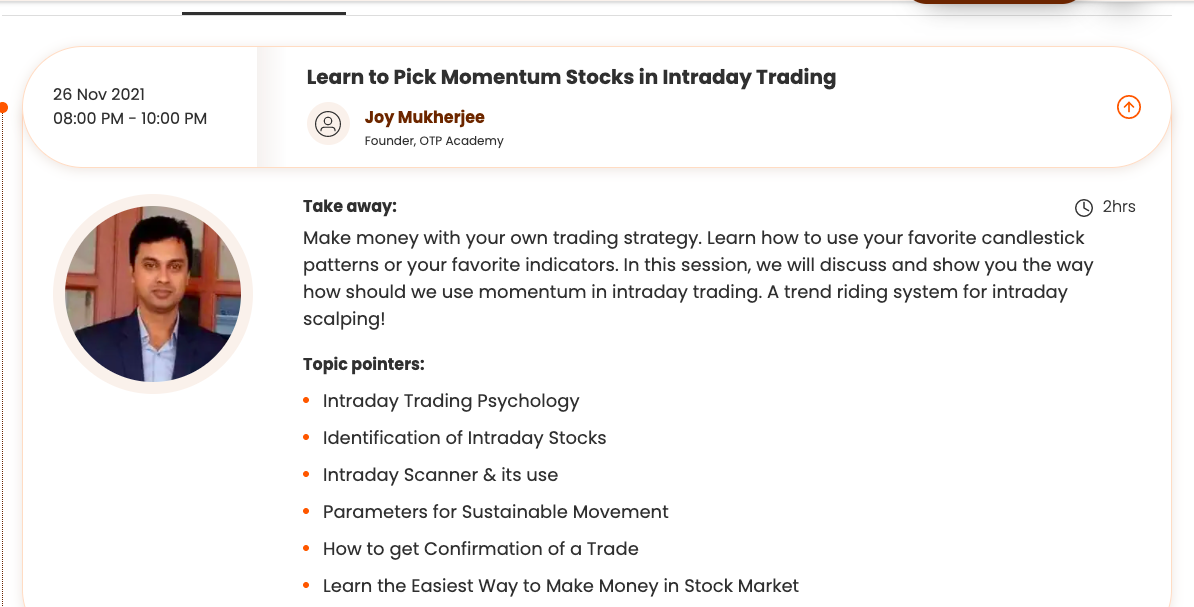
Task: Select the Learn the Easiest Way pointer
Action: click(x=560, y=586)
